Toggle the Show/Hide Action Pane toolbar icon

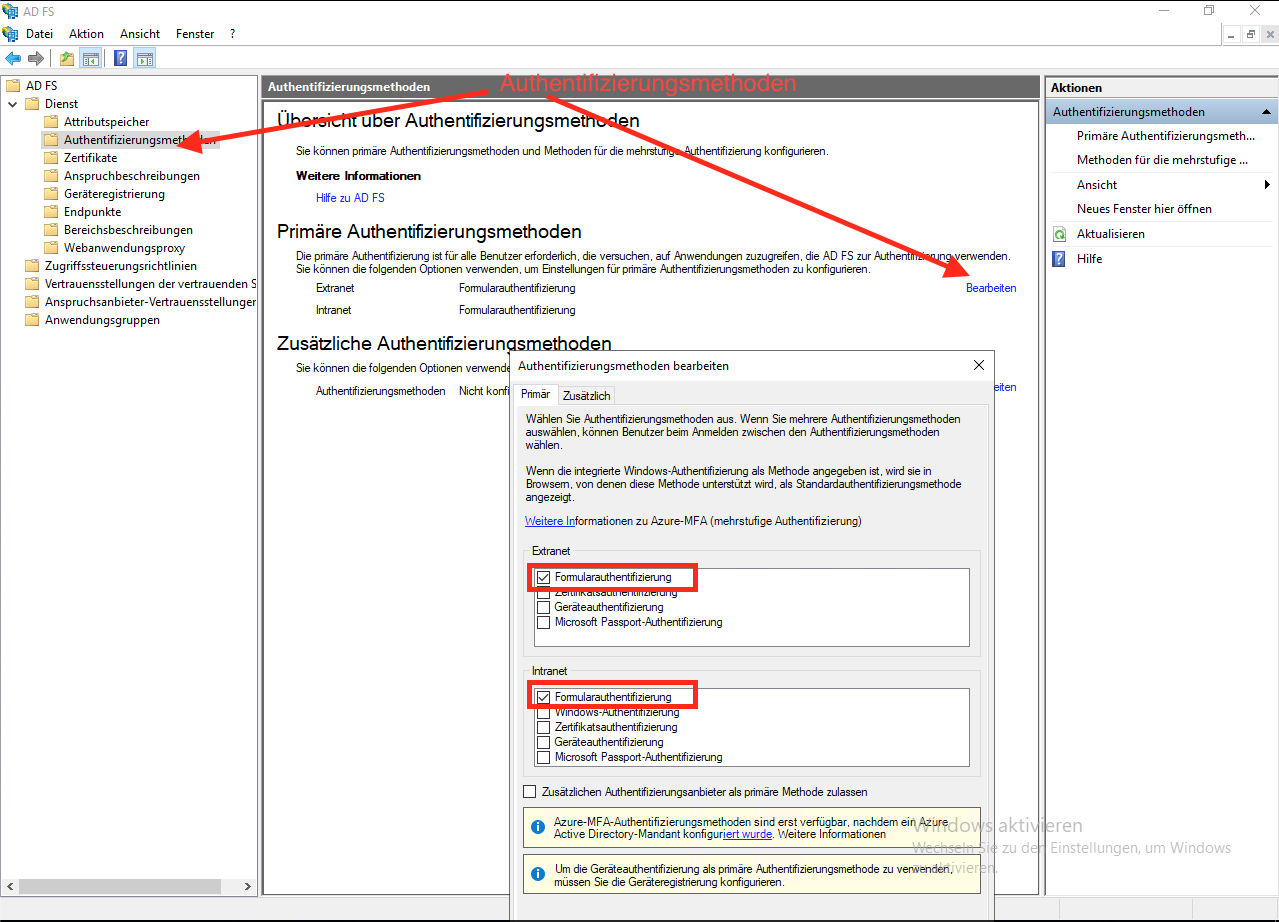coord(145,58)
